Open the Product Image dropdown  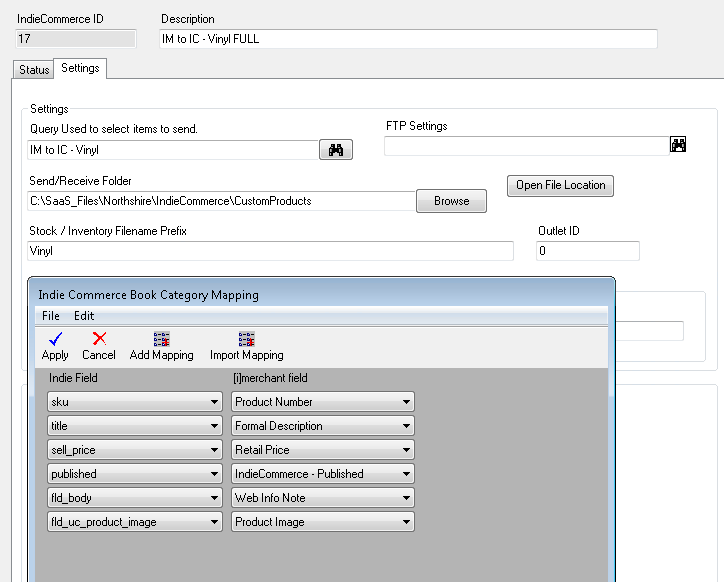pyautogui.click(x=323, y=522)
